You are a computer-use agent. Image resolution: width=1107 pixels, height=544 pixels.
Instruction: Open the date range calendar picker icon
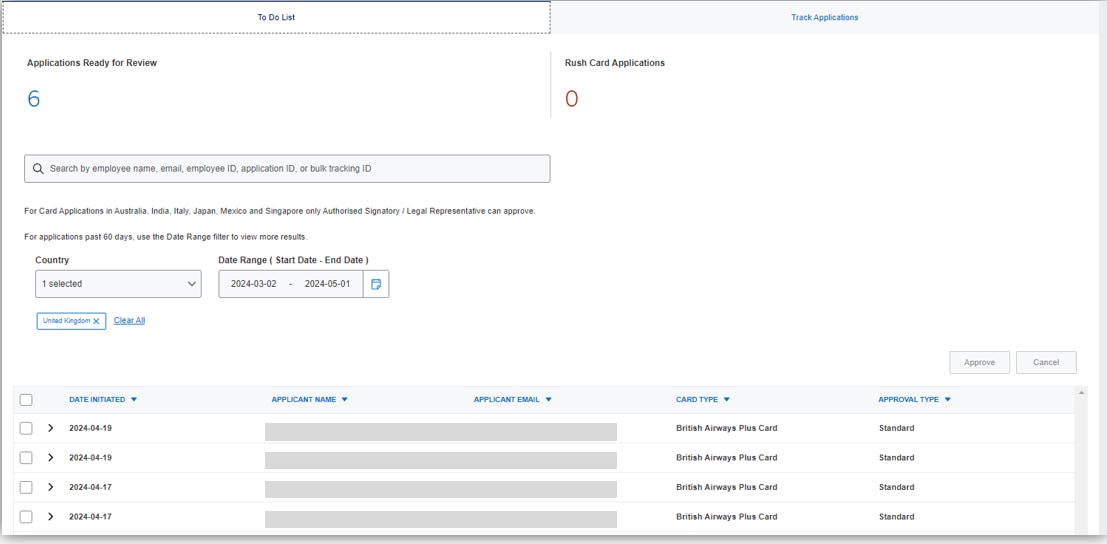click(x=376, y=284)
